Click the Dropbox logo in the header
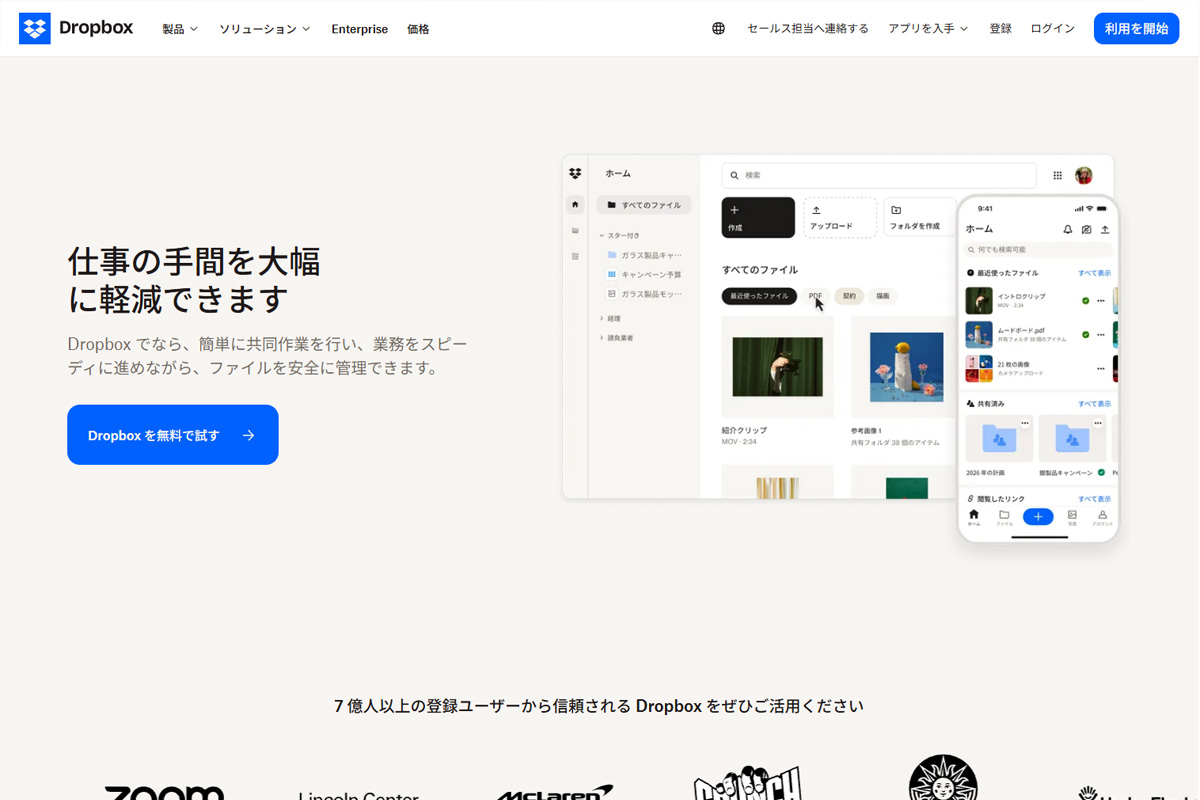This screenshot has width=1200, height=800. coord(76,28)
